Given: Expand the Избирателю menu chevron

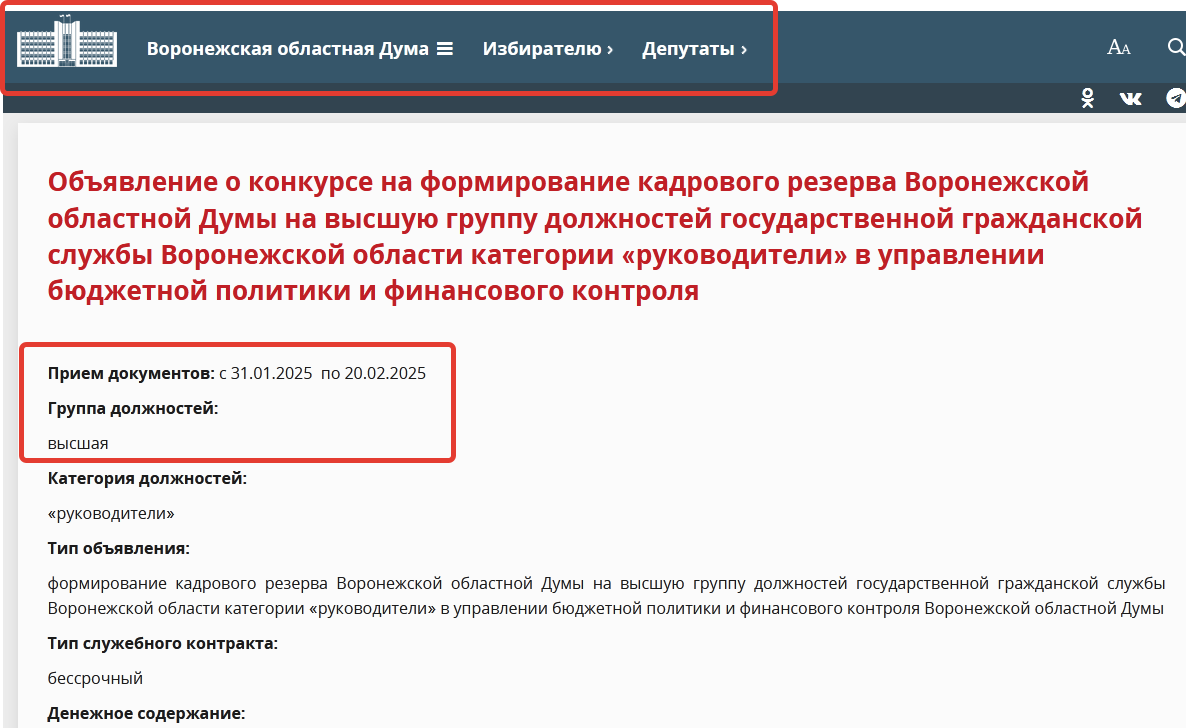Looking at the screenshot, I should pyautogui.click(x=609, y=49).
